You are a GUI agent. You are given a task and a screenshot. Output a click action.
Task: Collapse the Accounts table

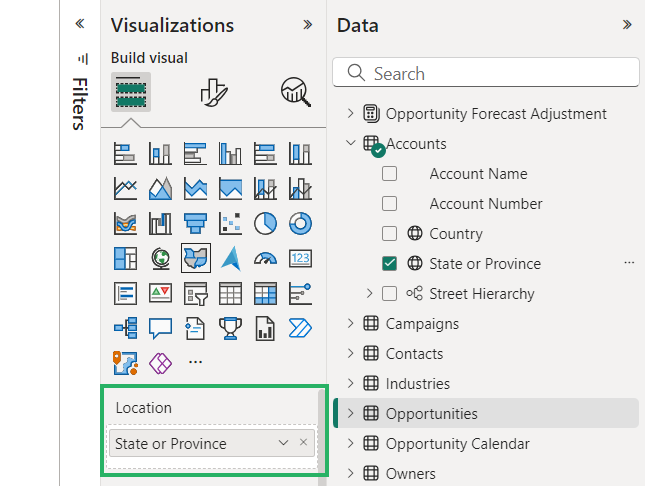350,143
